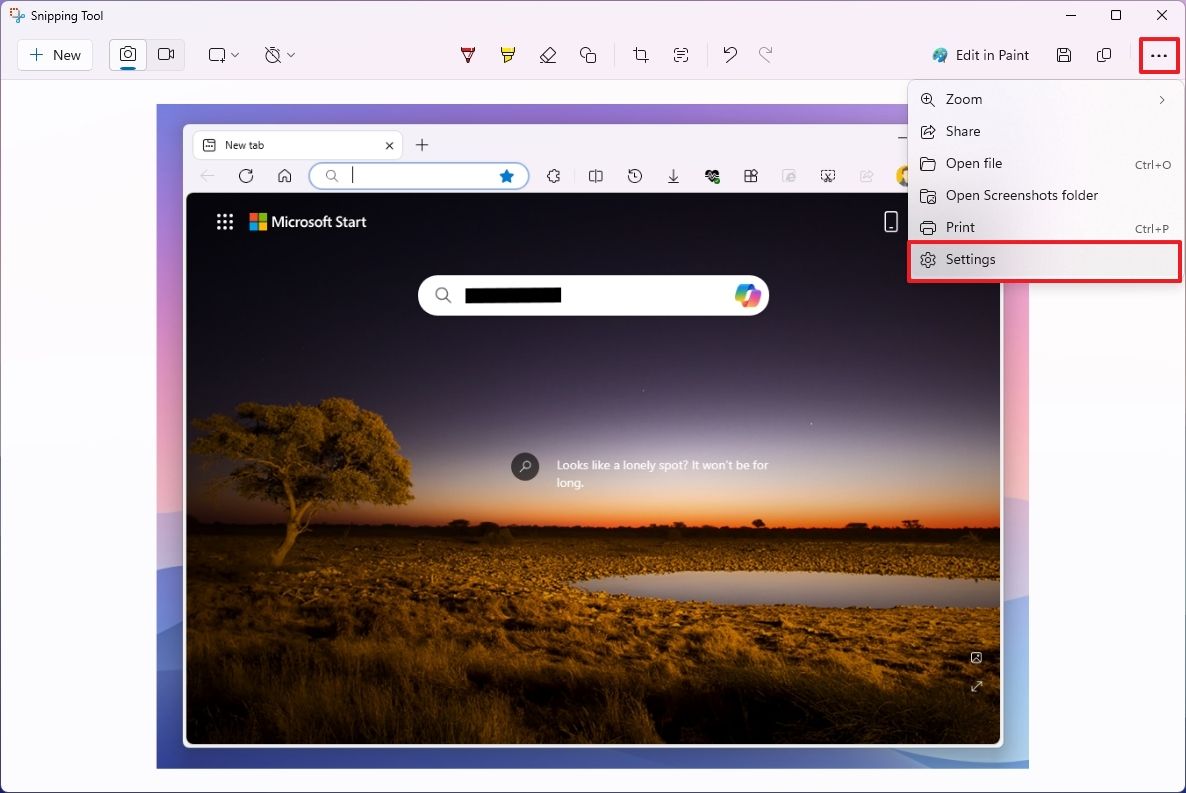1186x793 pixels.
Task: Save the snip
Action: [x=1063, y=55]
